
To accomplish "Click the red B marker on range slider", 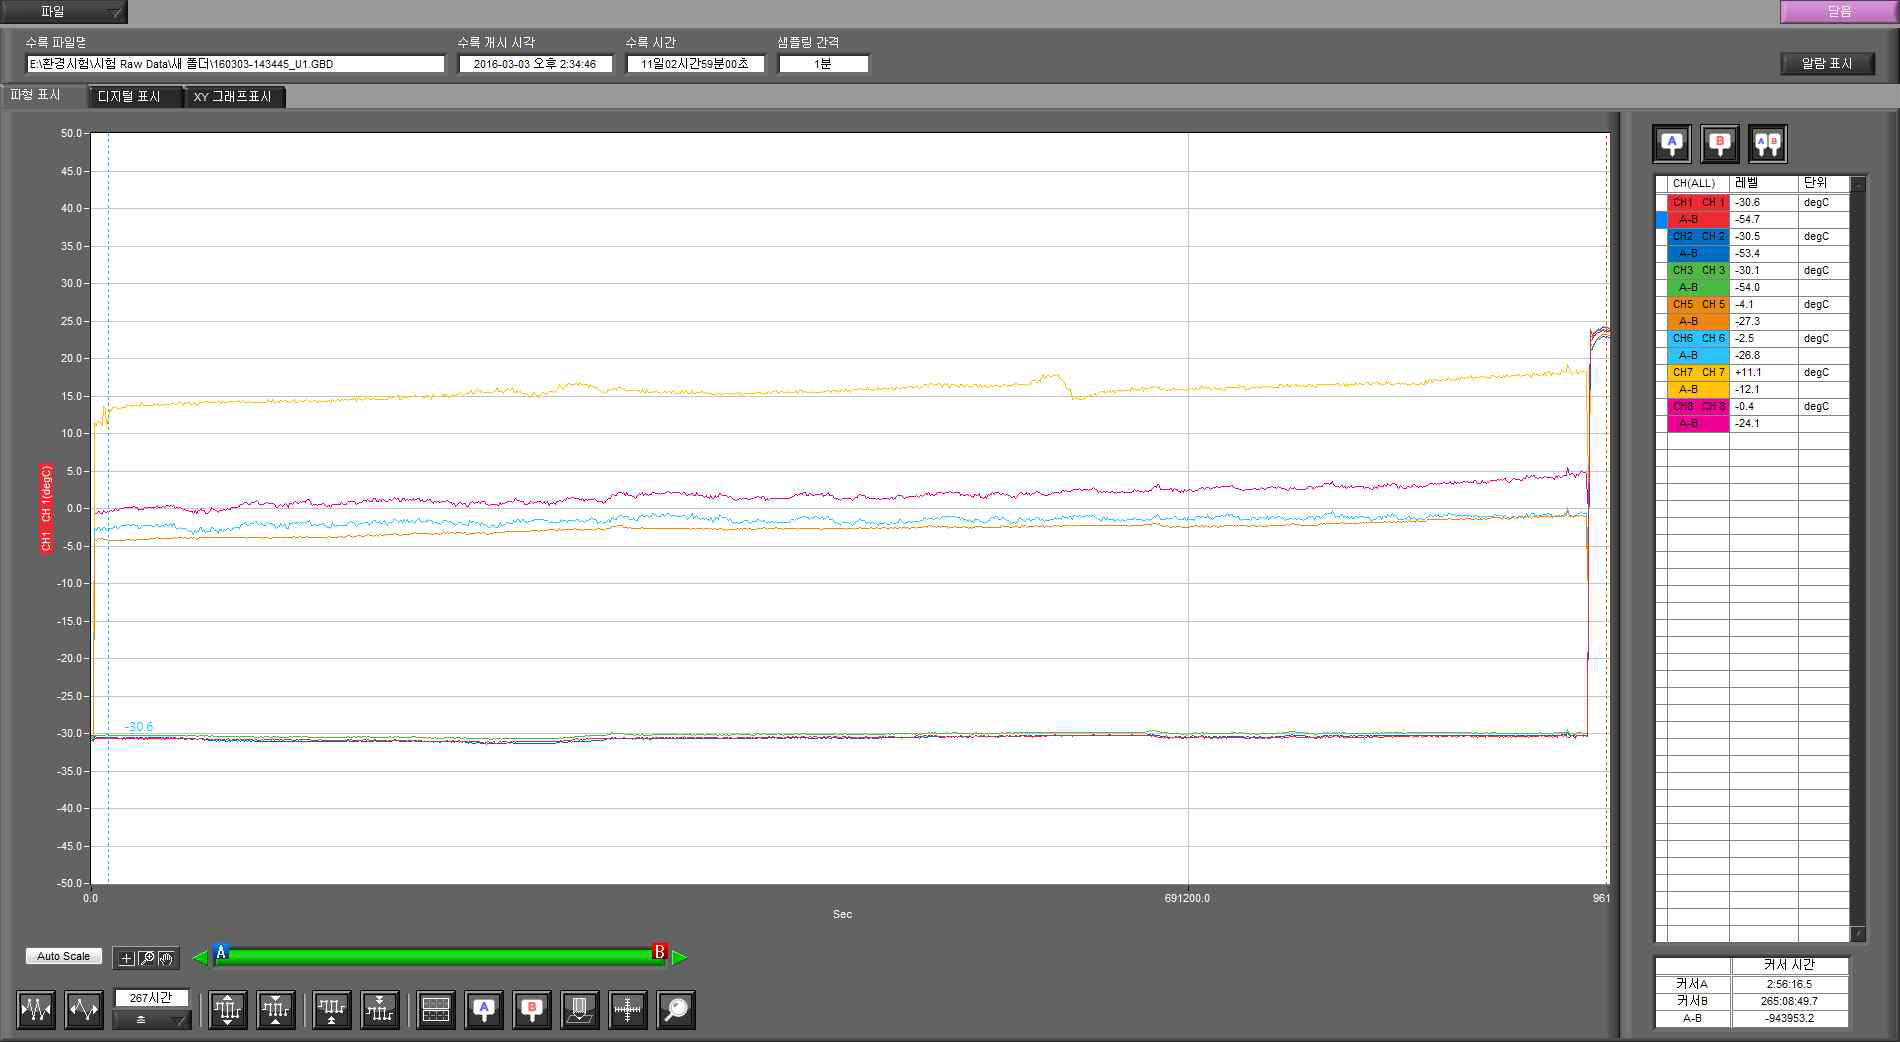I will click(x=659, y=952).
